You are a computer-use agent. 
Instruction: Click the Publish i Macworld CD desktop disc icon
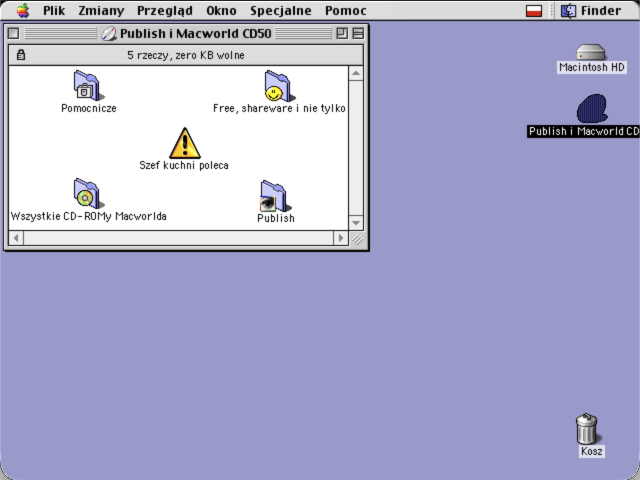click(592, 109)
